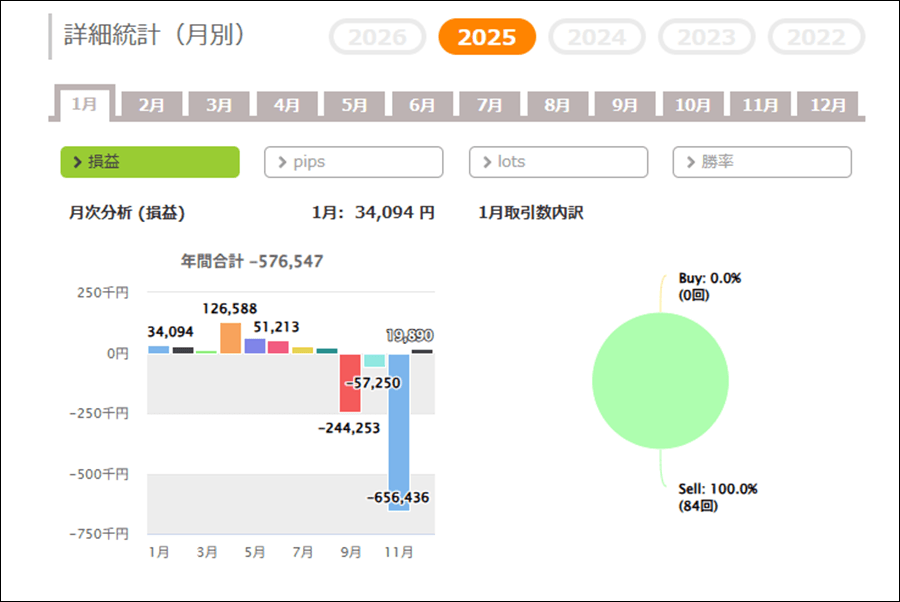
Task: Select the orange April profit bar
Action: coord(230,338)
